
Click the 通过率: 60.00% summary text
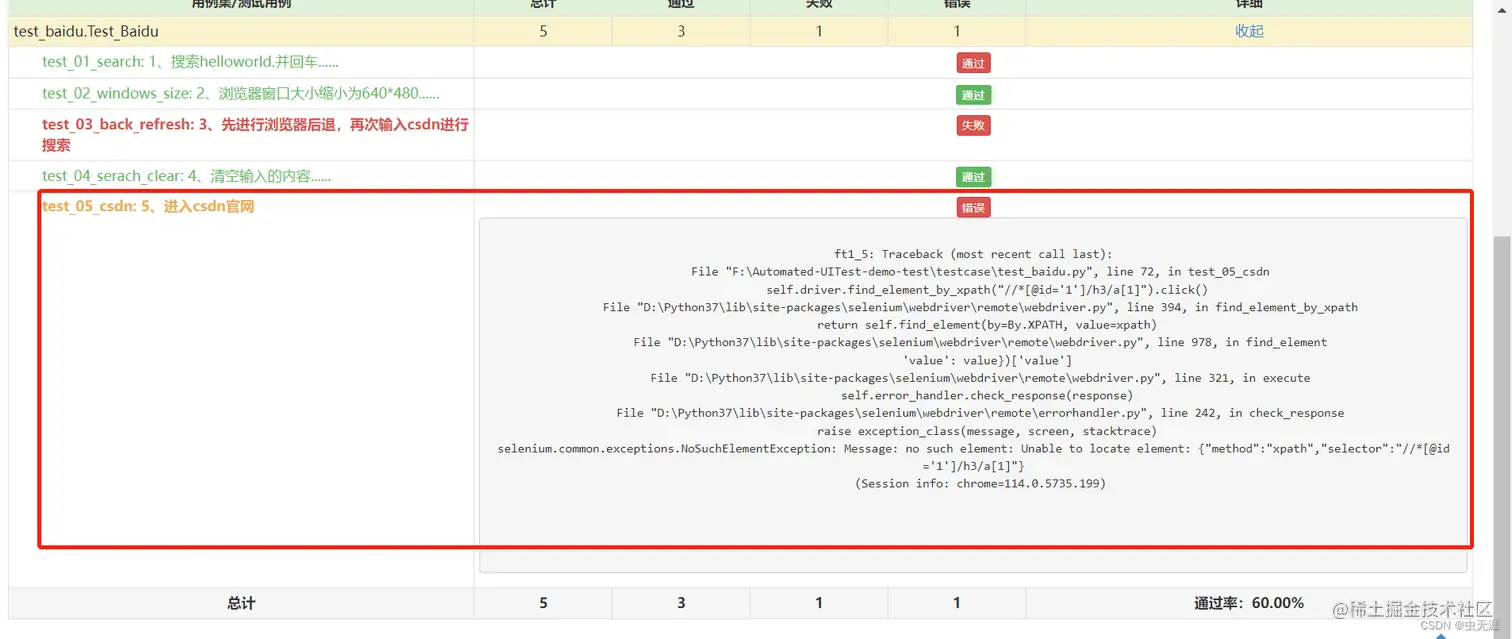pyautogui.click(x=1249, y=603)
